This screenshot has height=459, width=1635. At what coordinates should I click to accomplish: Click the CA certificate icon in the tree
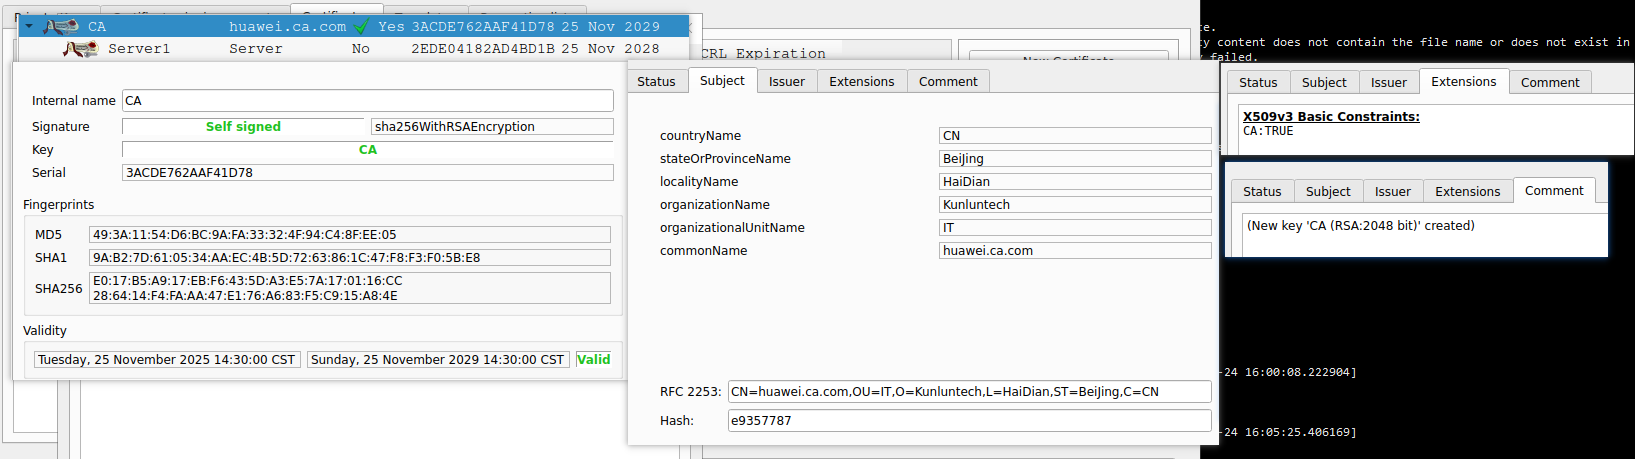[x=62, y=27]
